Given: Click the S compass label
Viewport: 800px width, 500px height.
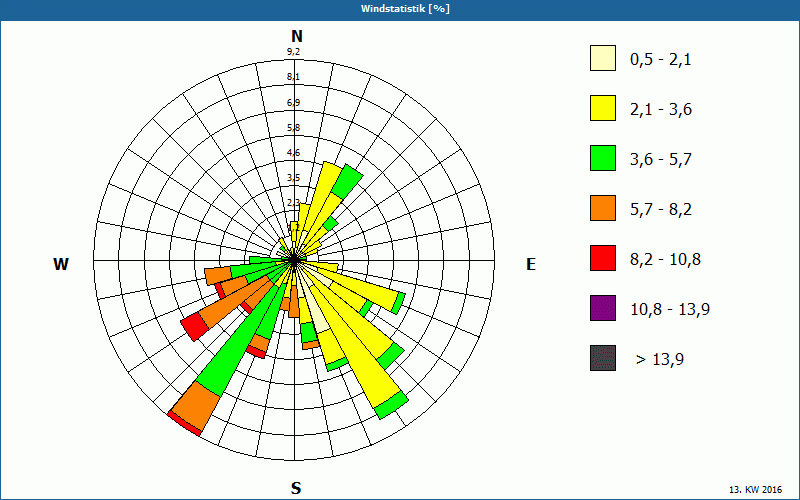Looking at the screenshot, I should click(x=296, y=489).
